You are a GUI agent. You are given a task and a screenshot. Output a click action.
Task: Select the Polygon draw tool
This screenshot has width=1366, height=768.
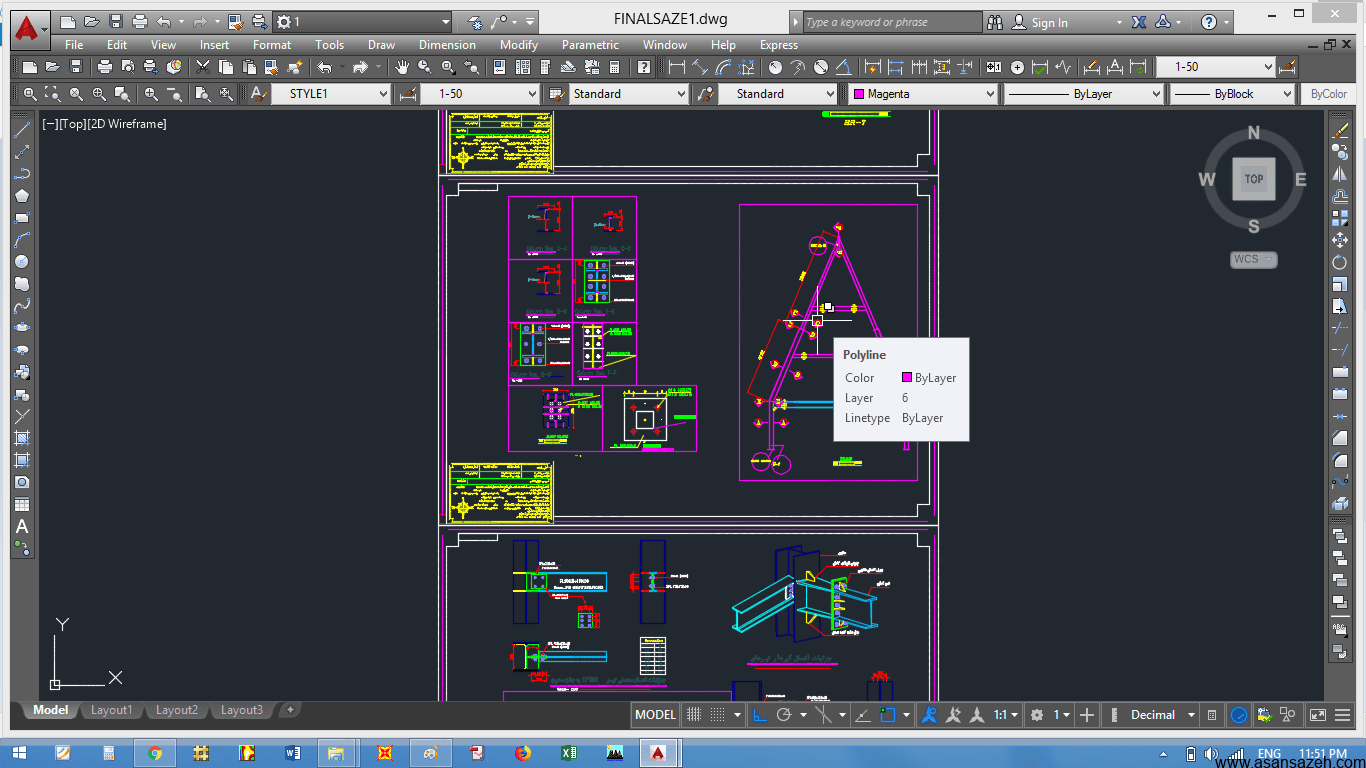tap(21, 196)
